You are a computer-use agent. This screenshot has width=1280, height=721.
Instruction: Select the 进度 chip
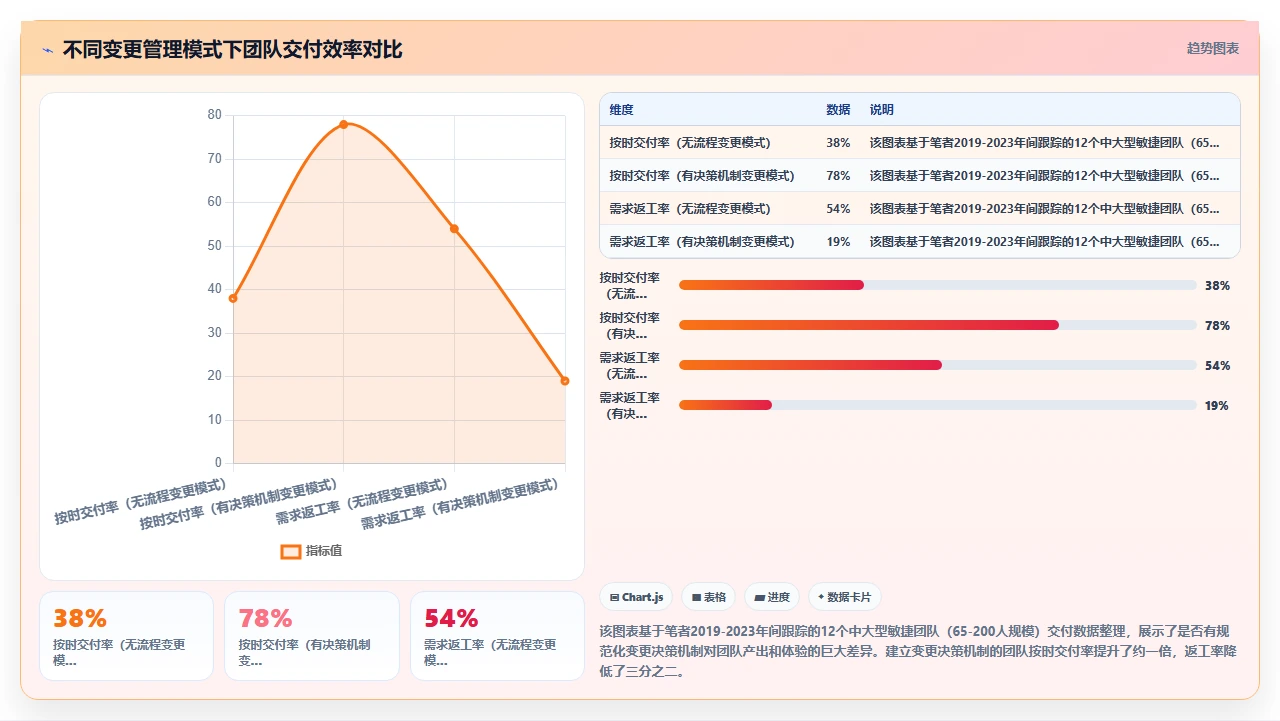tap(772, 597)
